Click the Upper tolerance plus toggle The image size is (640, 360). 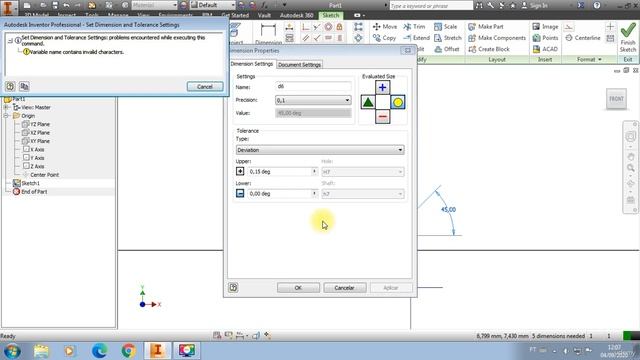pos(240,171)
